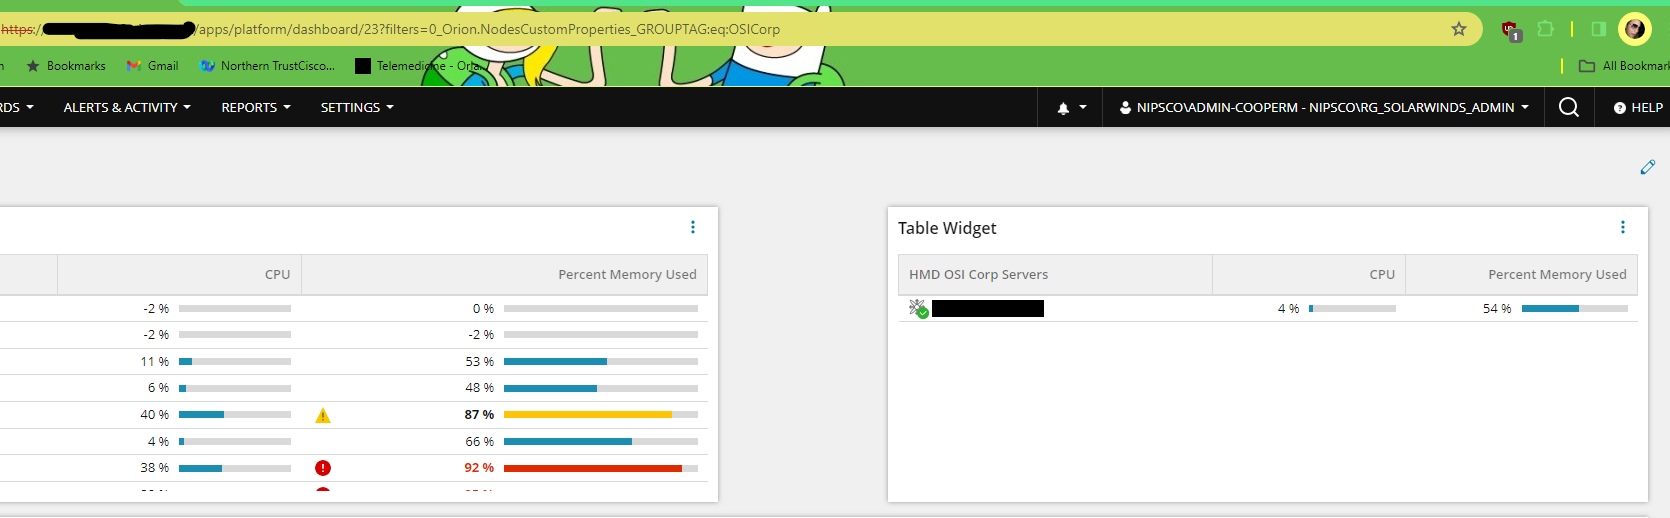This screenshot has width=1670, height=518.
Task: Open the Alerts & Activity menu
Action: 127,107
